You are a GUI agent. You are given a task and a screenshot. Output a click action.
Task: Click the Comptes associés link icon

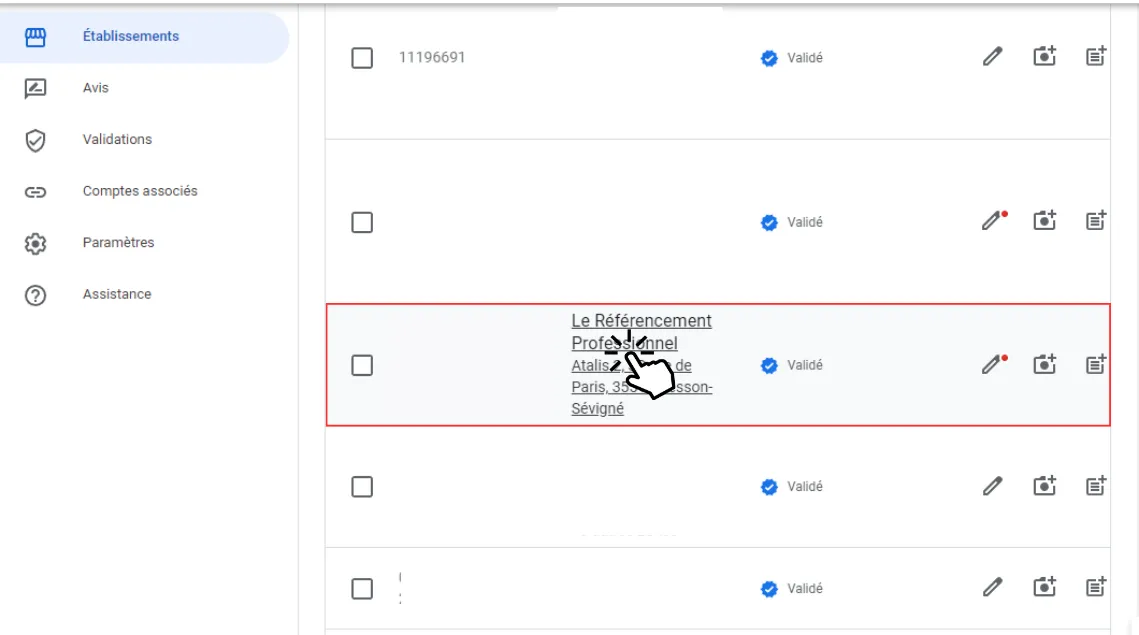pos(35,192)
